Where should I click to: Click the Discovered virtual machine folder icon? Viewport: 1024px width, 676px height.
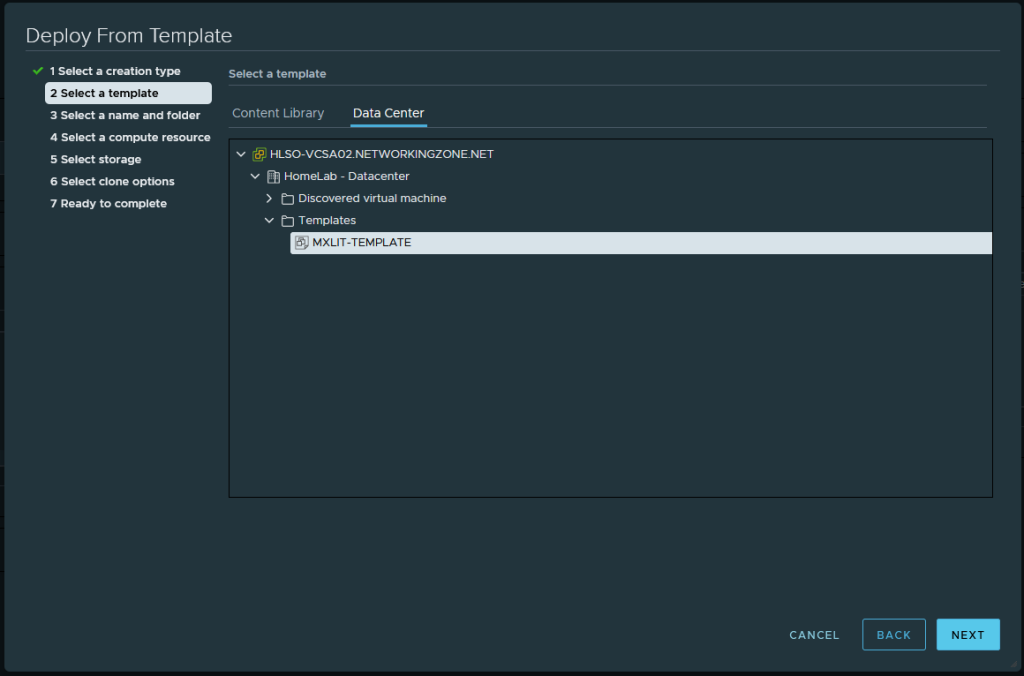point(287,199)
